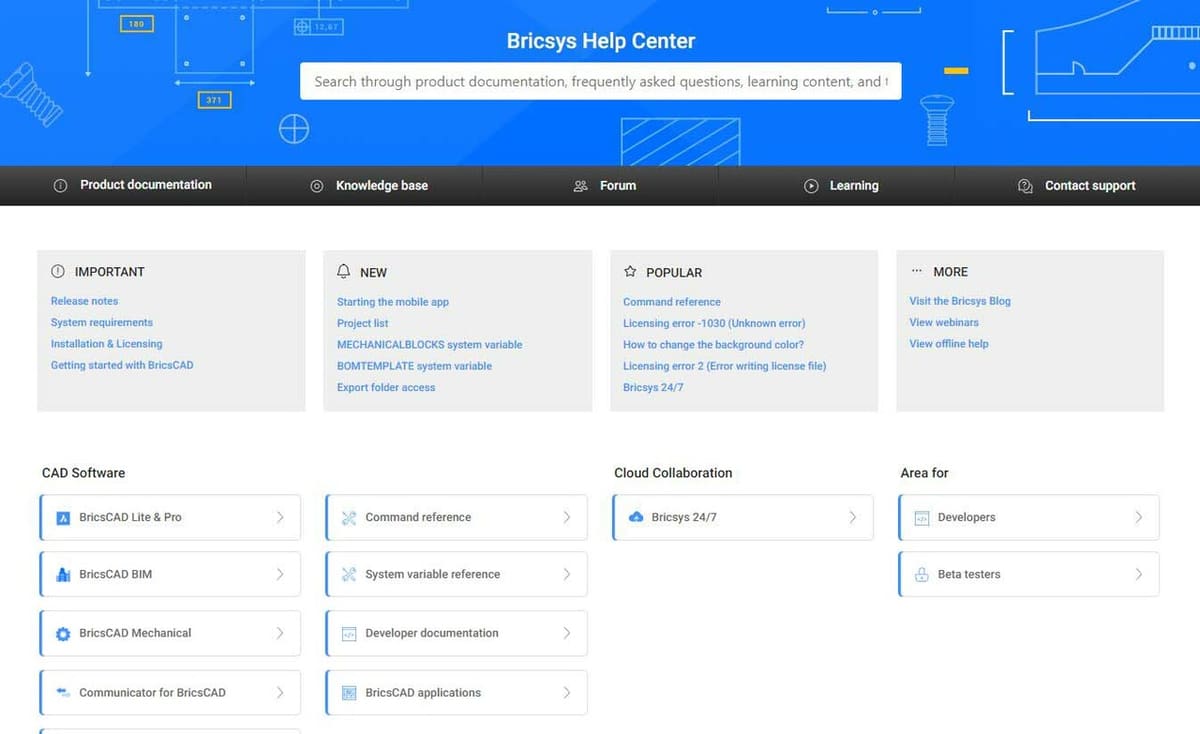Viewport: 1200px width, 734px height.
Task: Click the Bricsys Help Center title
Action: (x=600, y=41)
